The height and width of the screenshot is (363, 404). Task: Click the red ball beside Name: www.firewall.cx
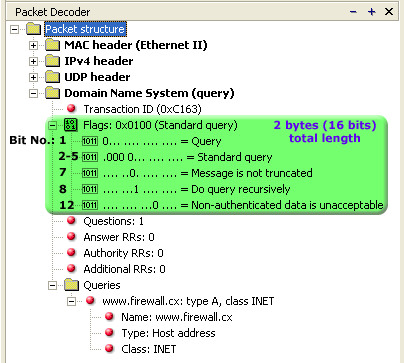109,316
